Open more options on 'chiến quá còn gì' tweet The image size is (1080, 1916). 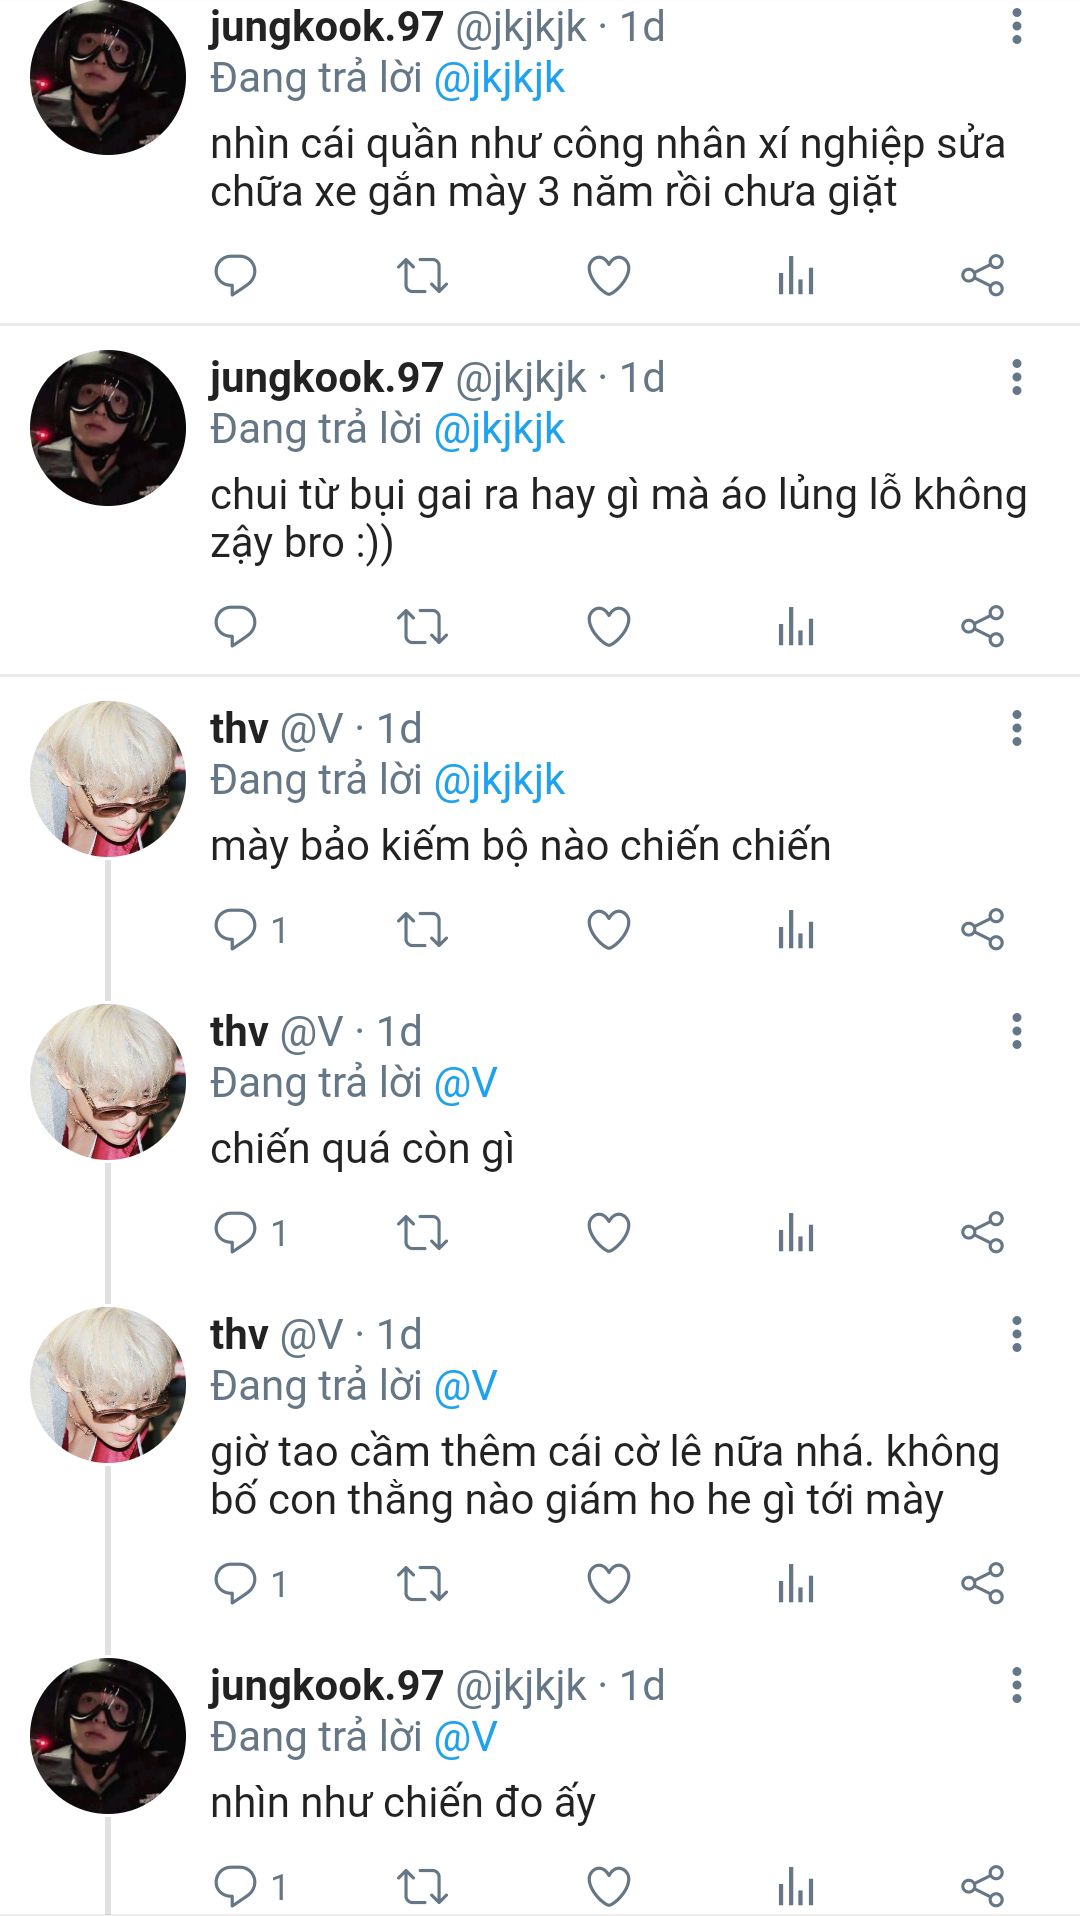pyautogui.click(x=1017, y=1031)
